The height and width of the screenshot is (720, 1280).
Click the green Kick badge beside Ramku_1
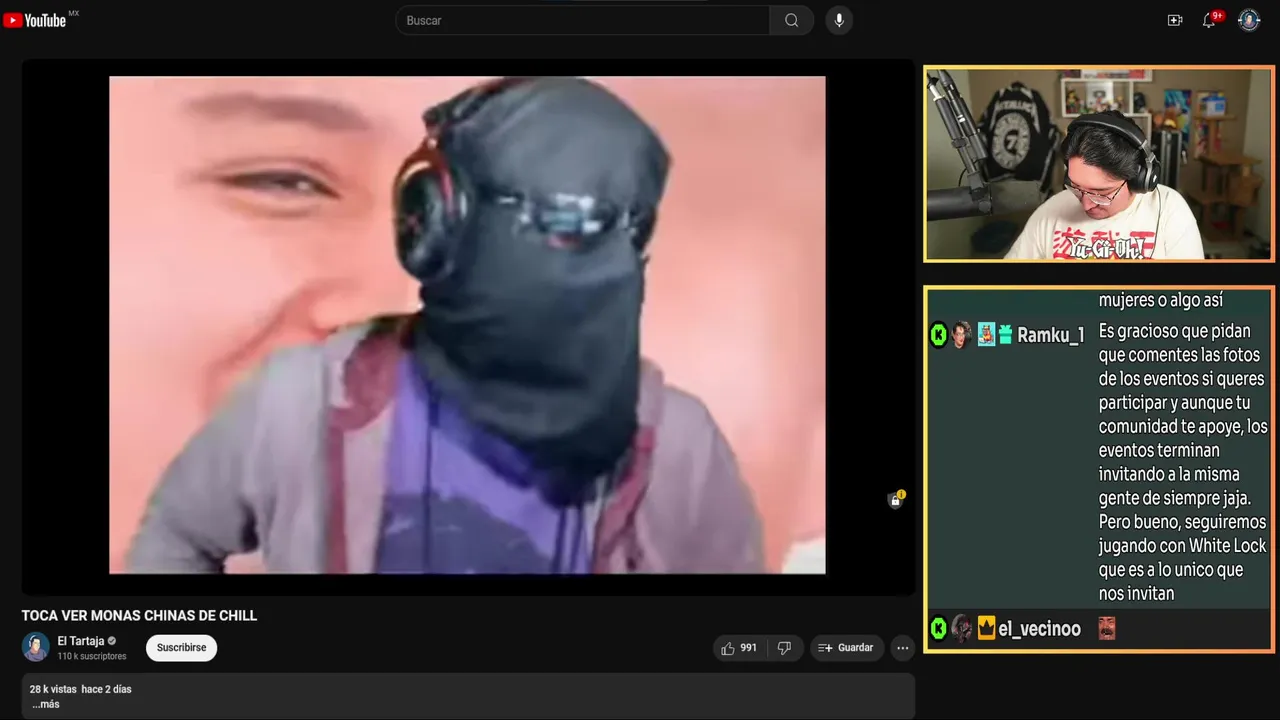(938, 335)
